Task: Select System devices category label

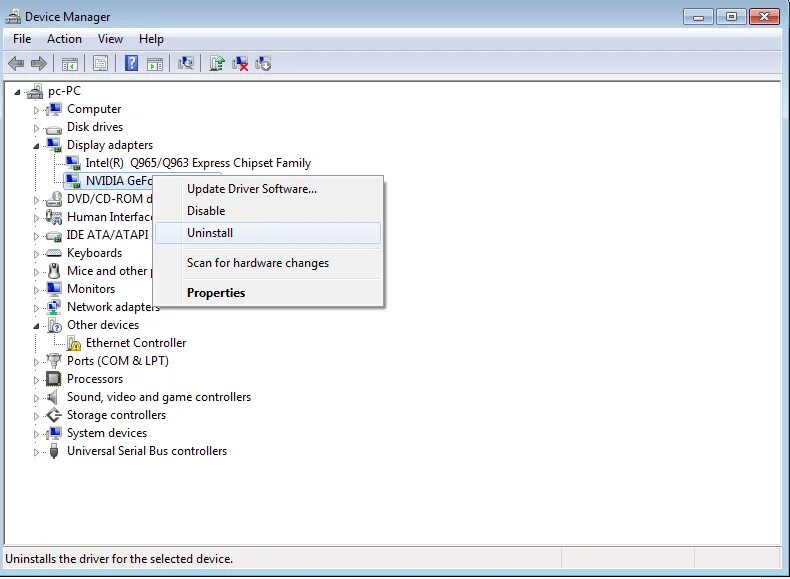Action: tap(107, 433)
